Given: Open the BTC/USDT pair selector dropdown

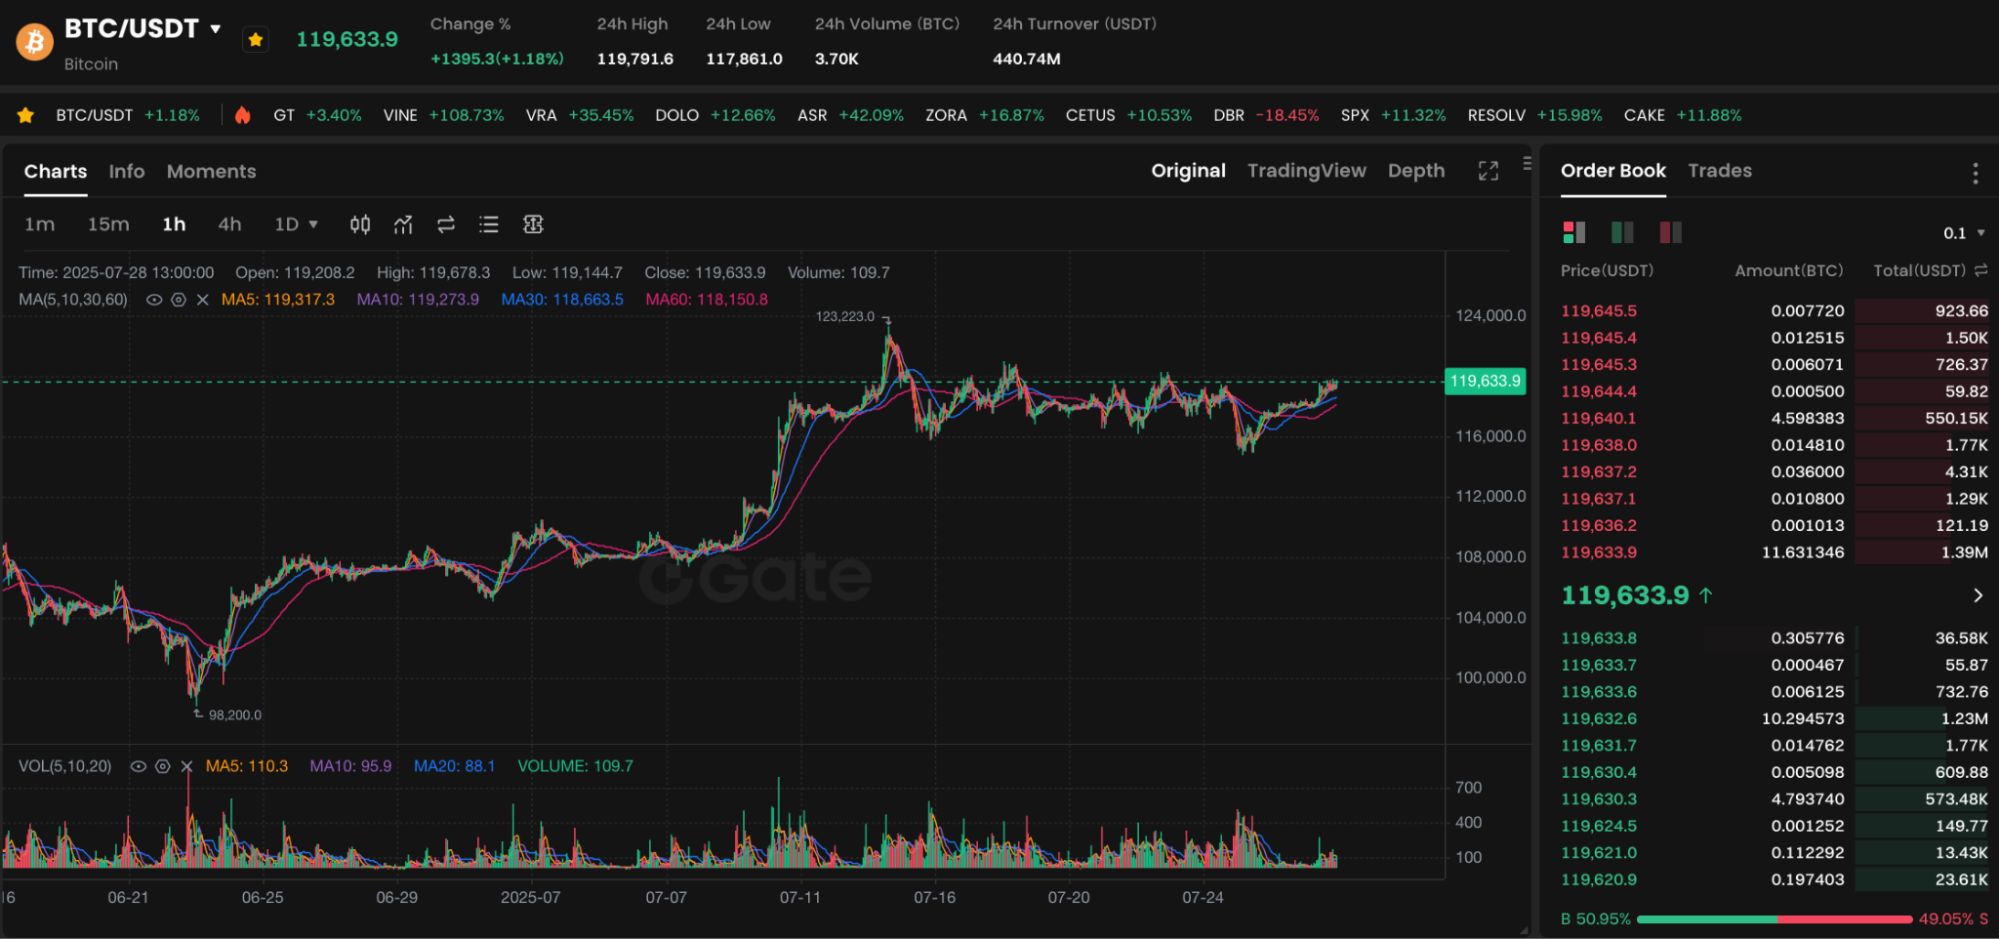Looking at the screenshot, I should (x=215, y=29).
